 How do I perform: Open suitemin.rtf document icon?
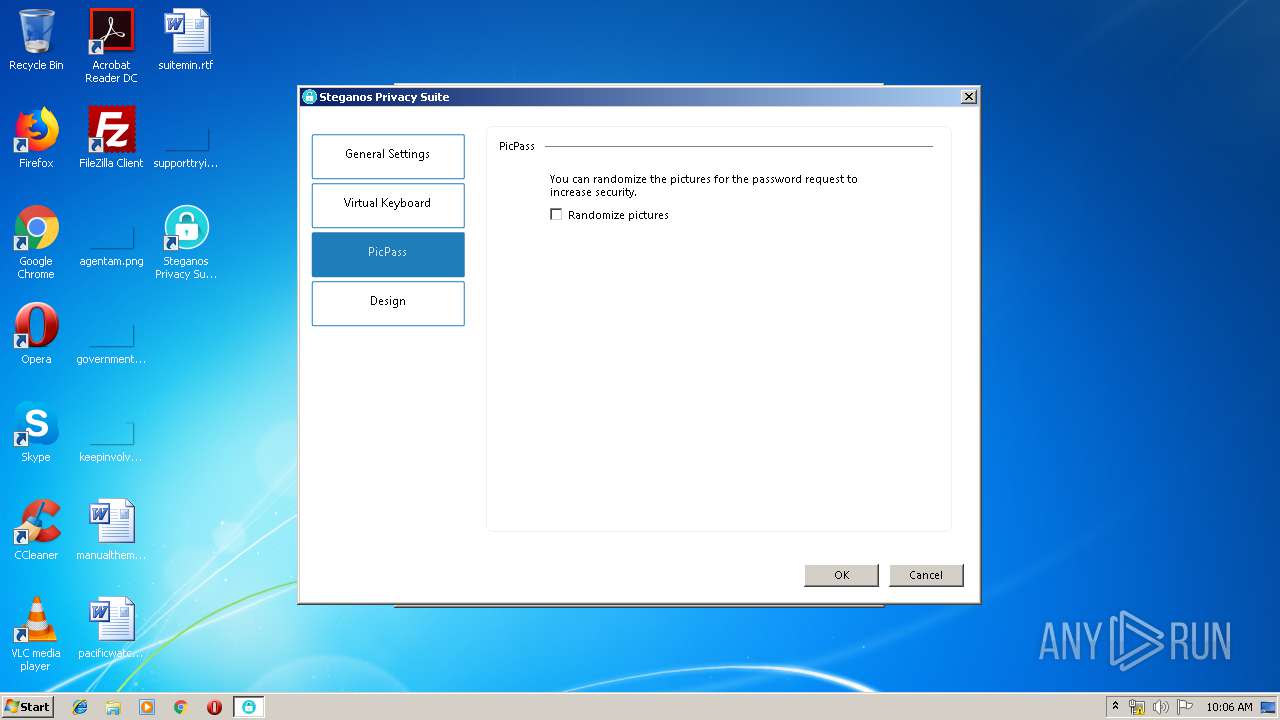pyautogui.click(x=186, y=40)
